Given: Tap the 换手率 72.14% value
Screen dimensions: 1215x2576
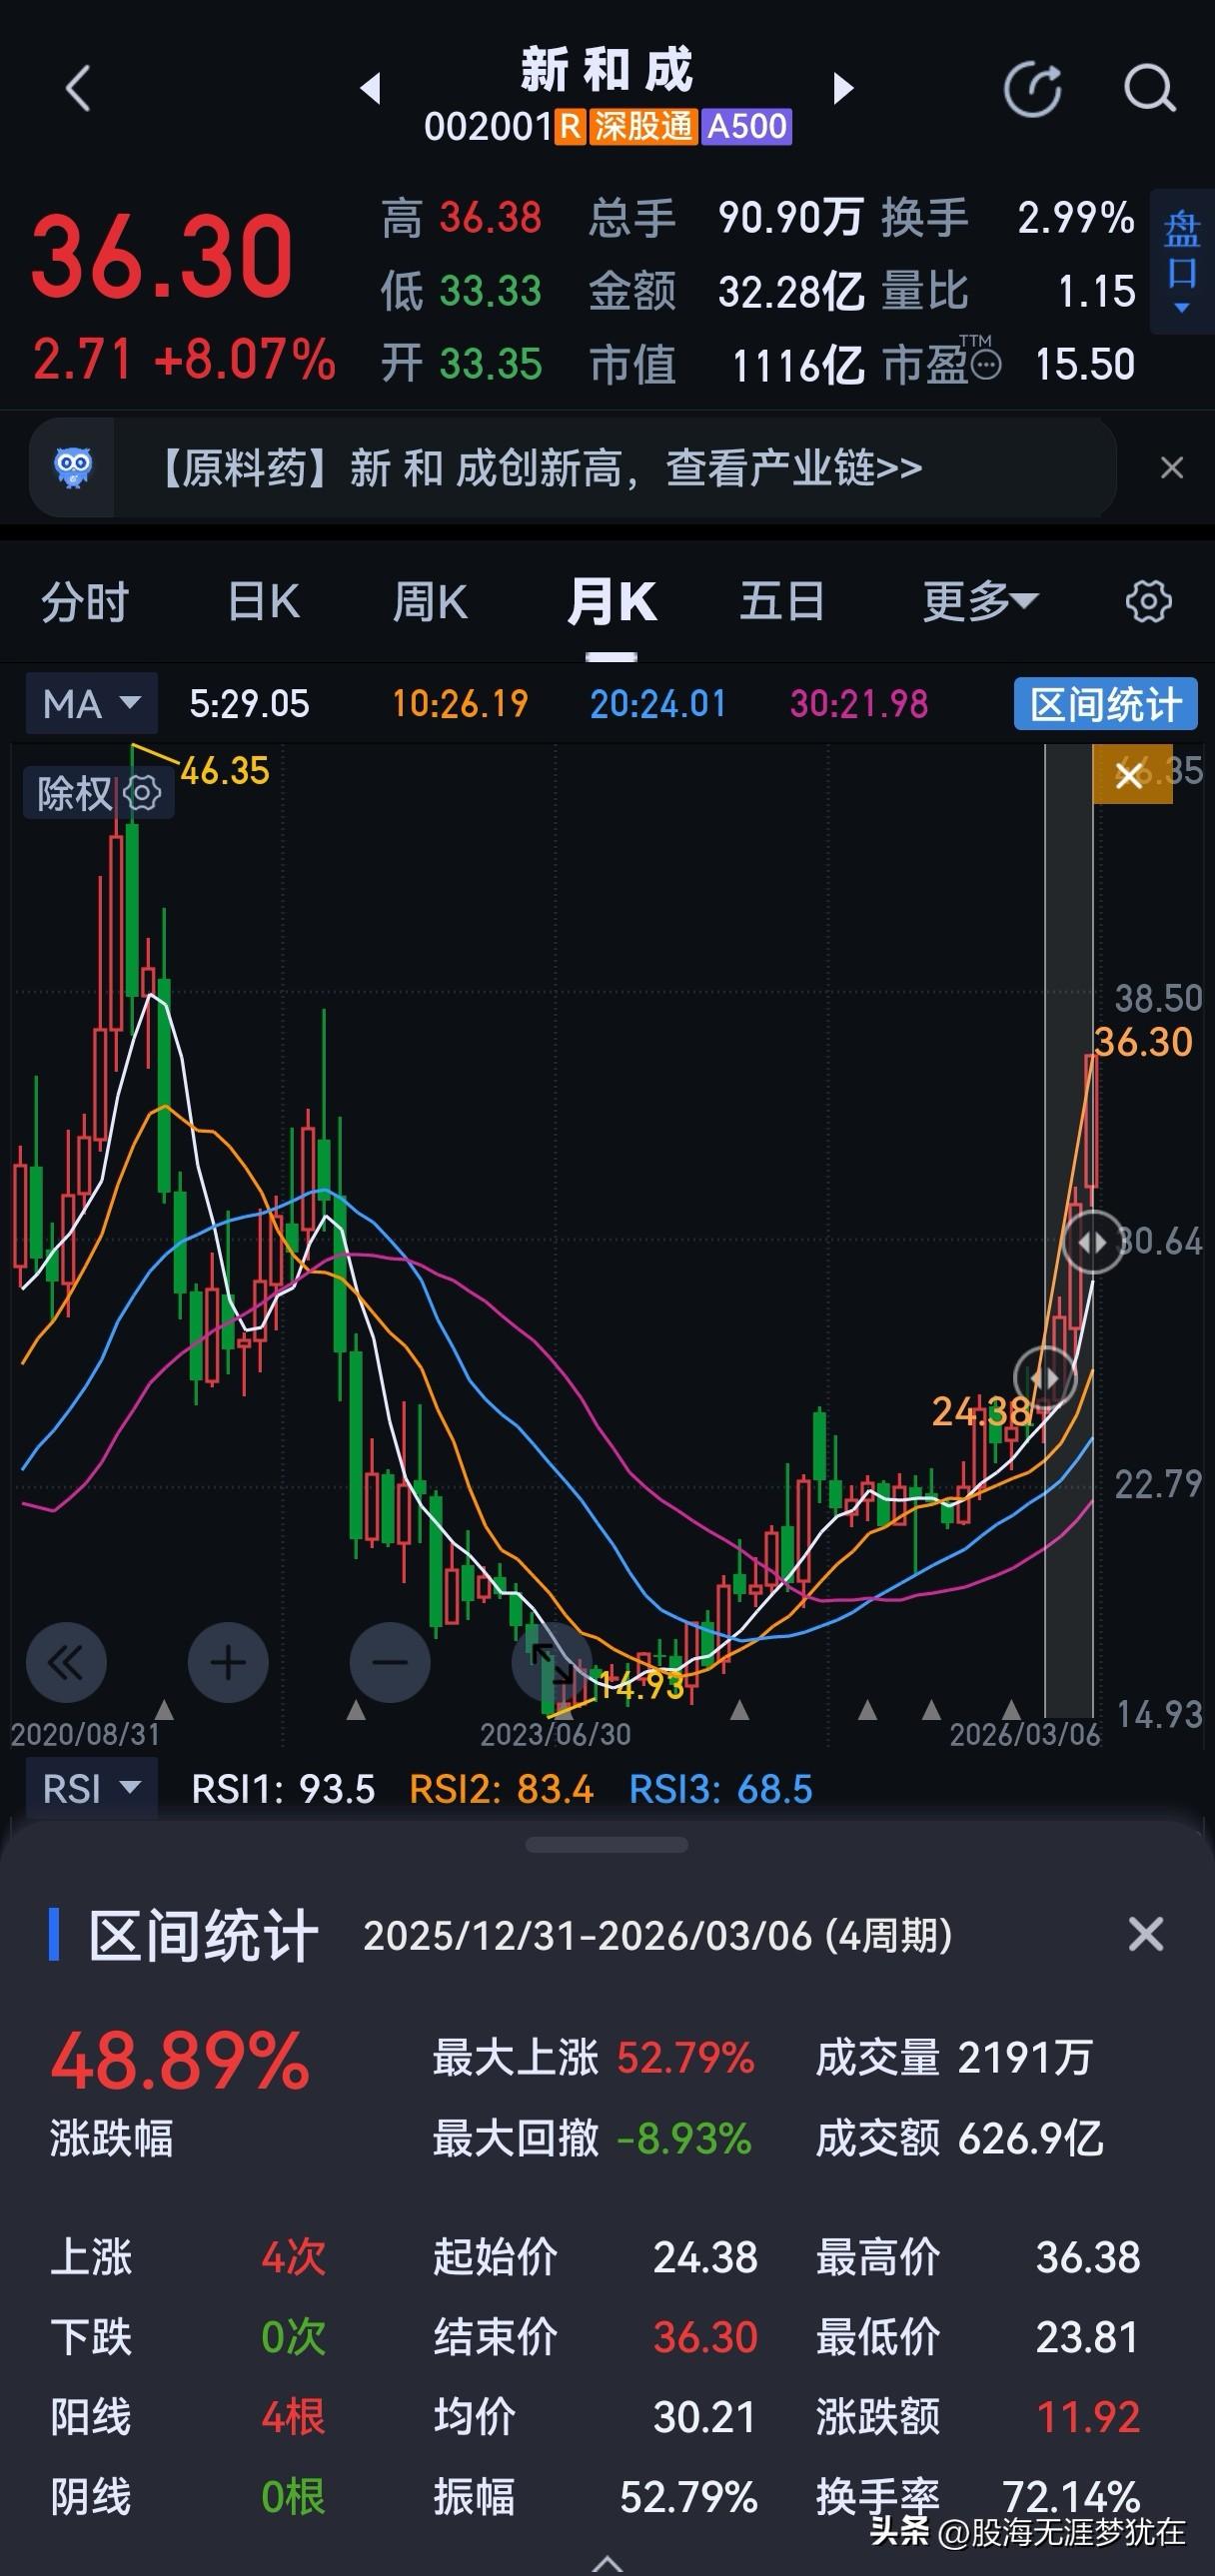Looking at the screenshot, I should point(1072,2497).
